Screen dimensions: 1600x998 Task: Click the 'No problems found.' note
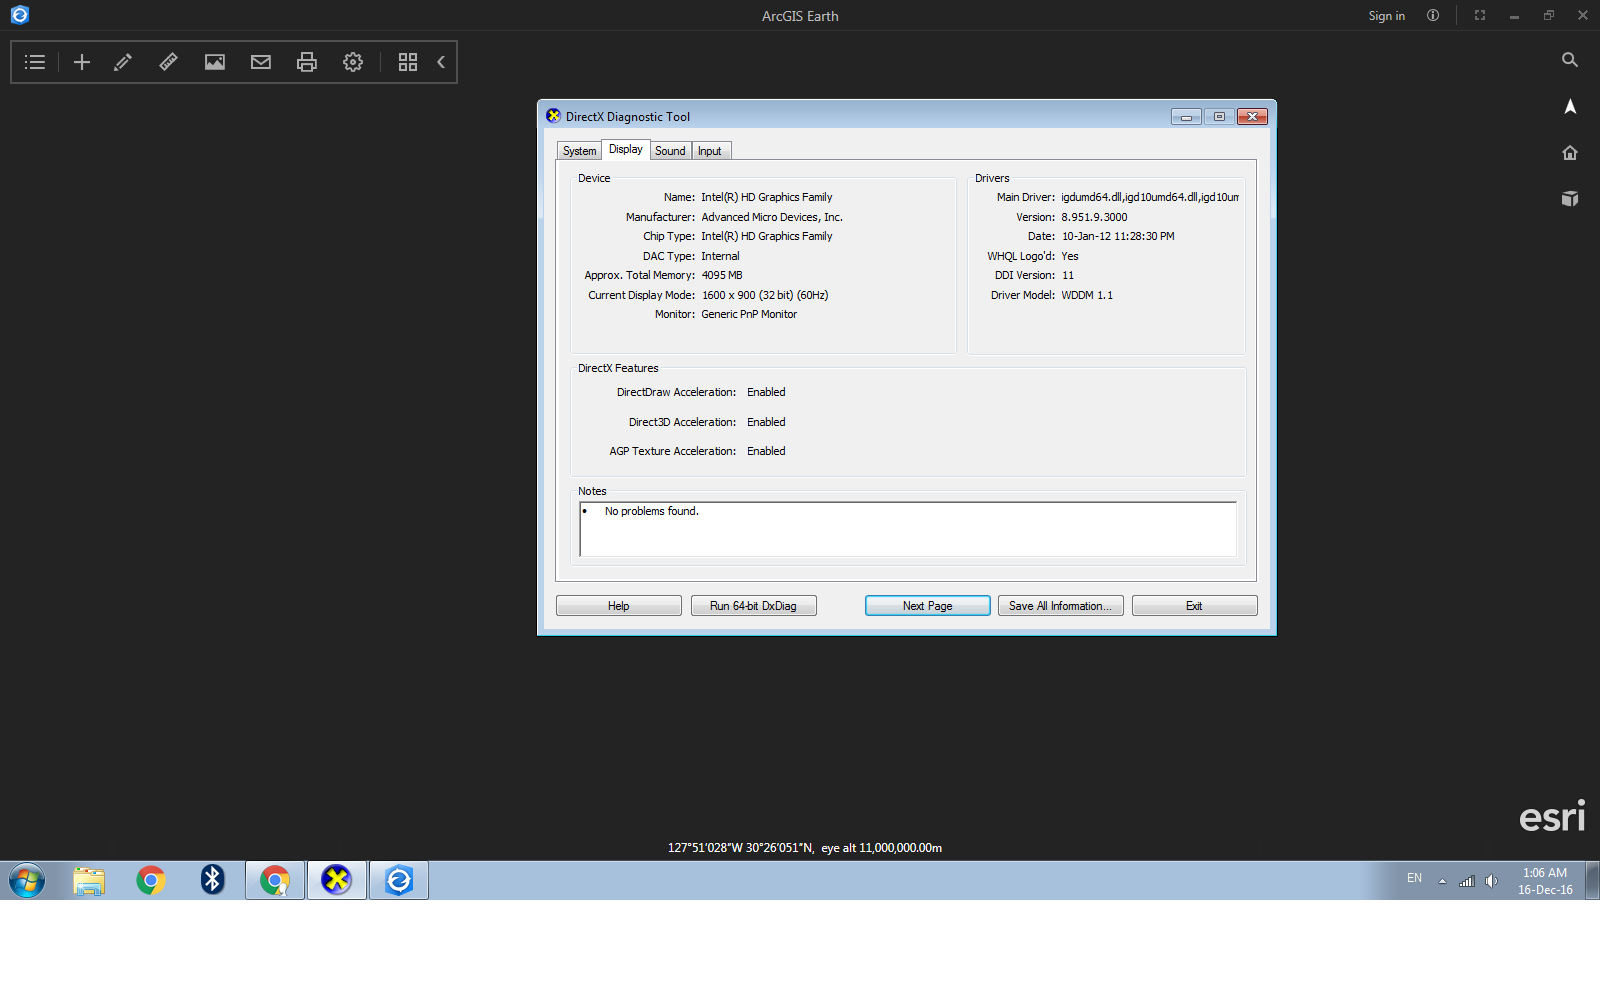point(652,511)
